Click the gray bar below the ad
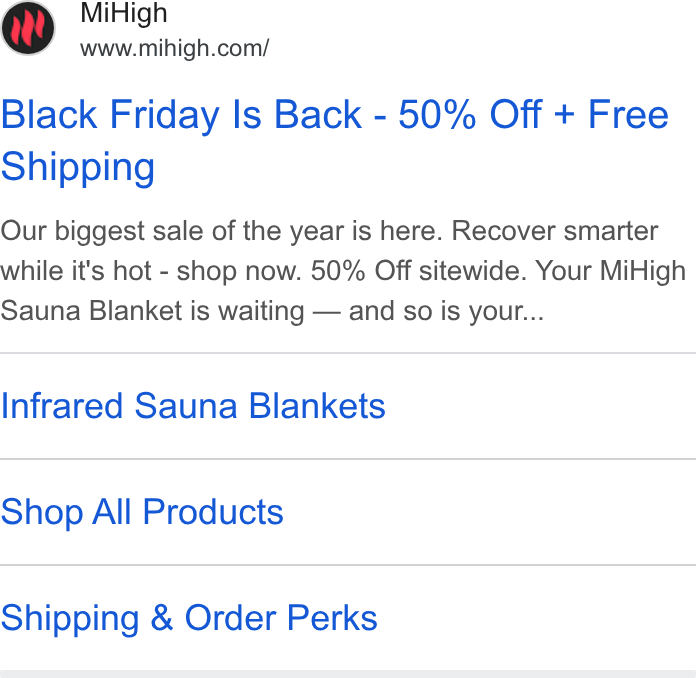Viewport: 696px width, 678px height. (348, 674)
